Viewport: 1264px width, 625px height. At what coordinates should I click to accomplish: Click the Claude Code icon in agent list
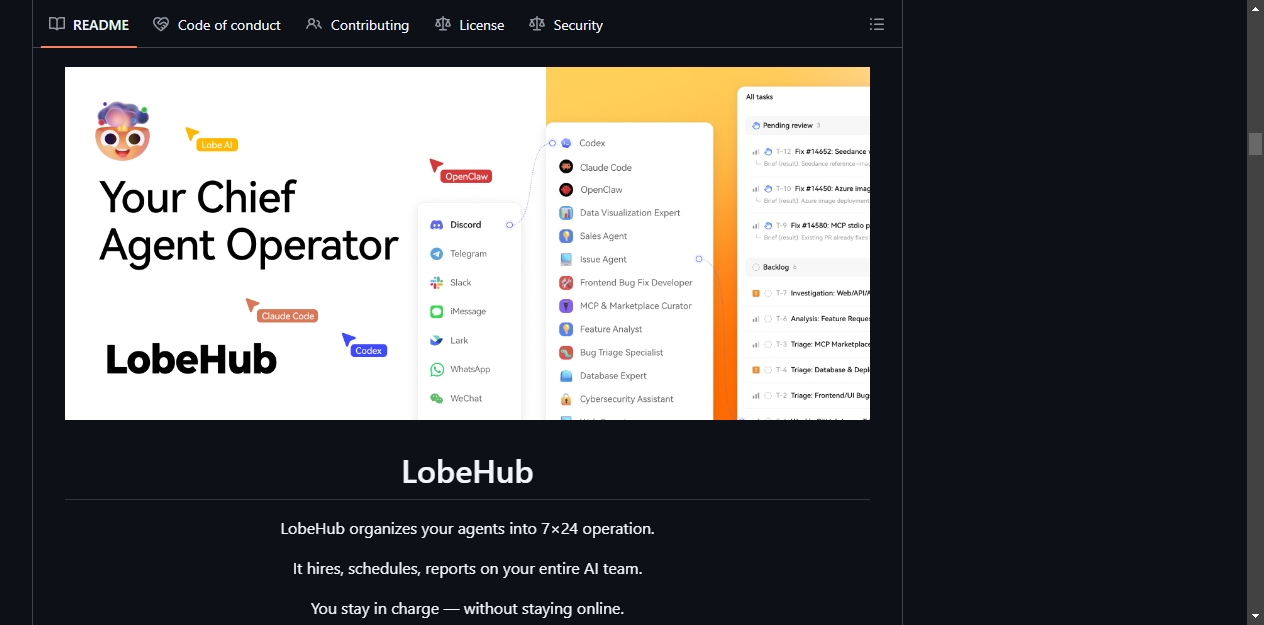click(566, 167)
